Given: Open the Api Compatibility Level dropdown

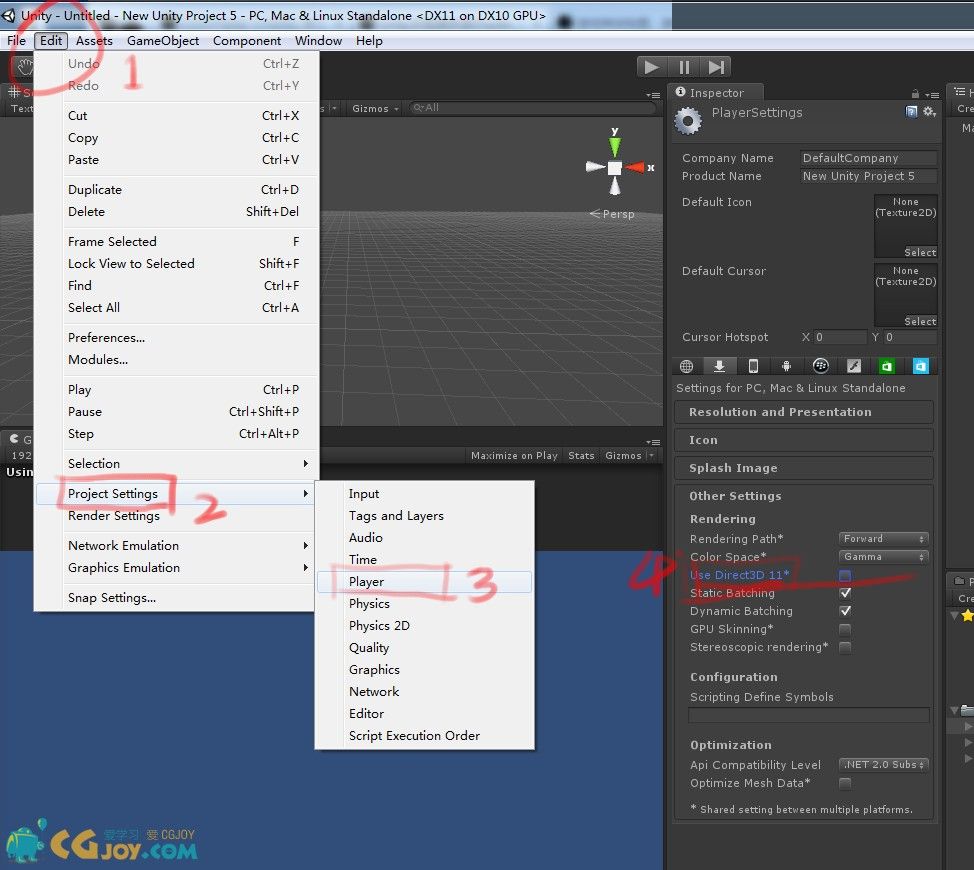Looking at the screenshot, I should pyautogui.click(x=883, y=765).
